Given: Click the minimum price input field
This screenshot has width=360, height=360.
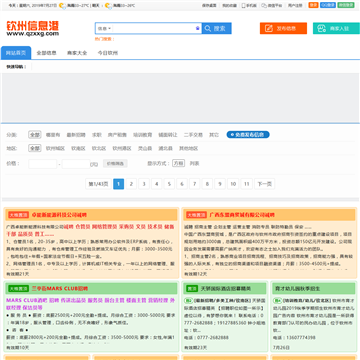Looking at the screenshot, I should (x=43, y=164).
